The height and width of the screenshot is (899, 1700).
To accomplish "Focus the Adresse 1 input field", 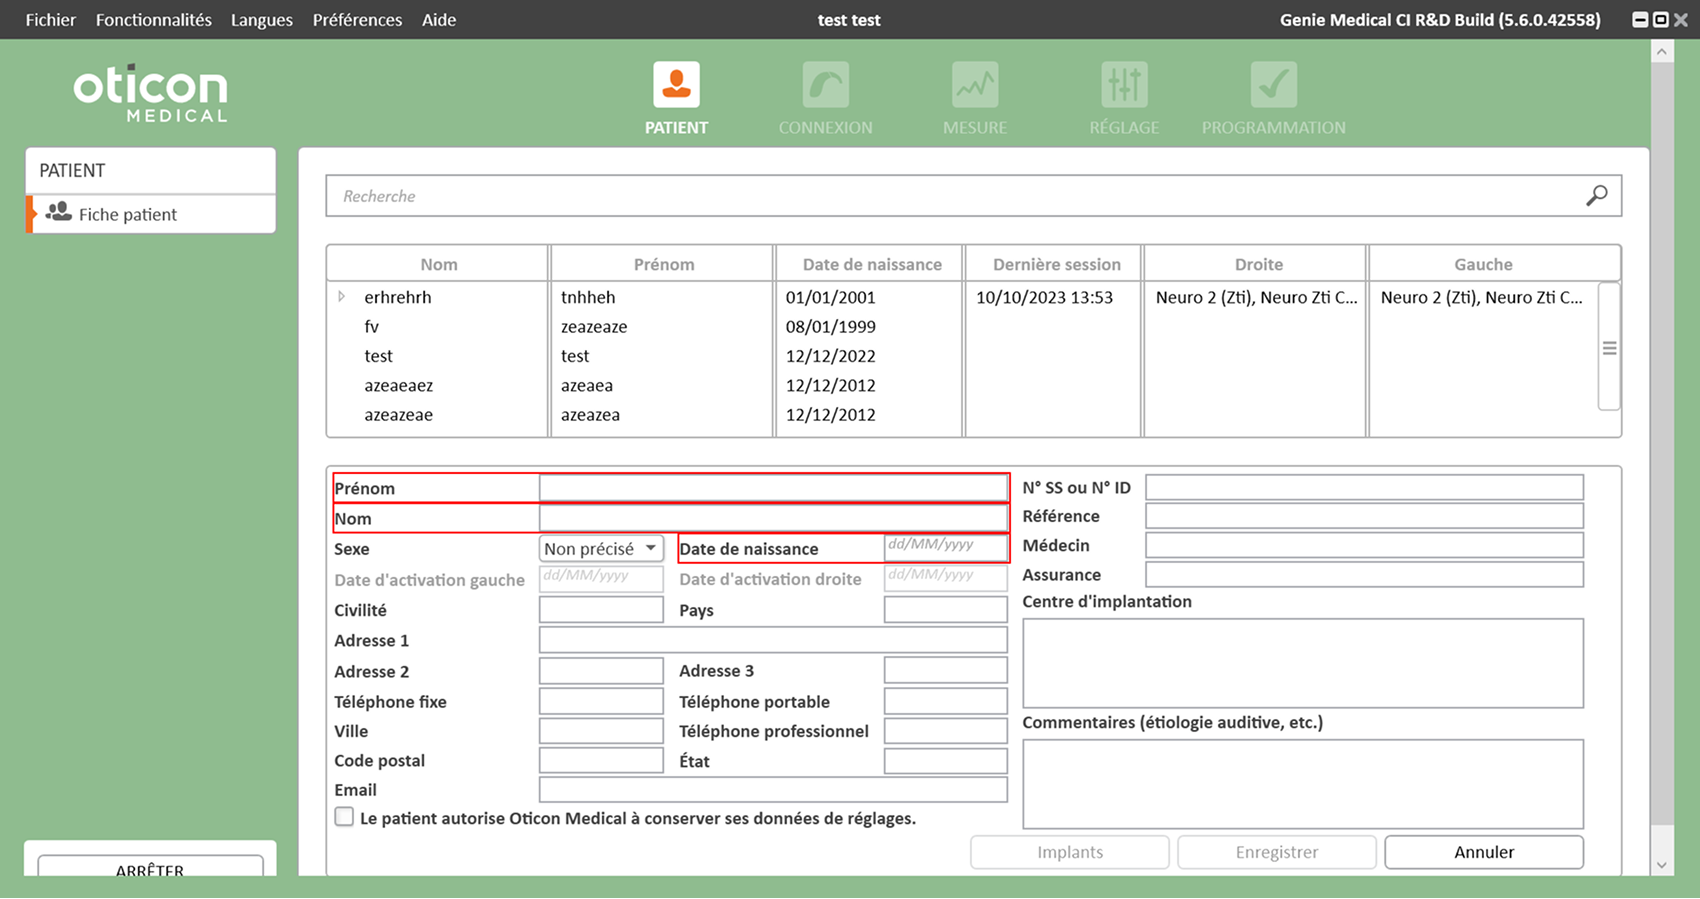I will 773,640.
